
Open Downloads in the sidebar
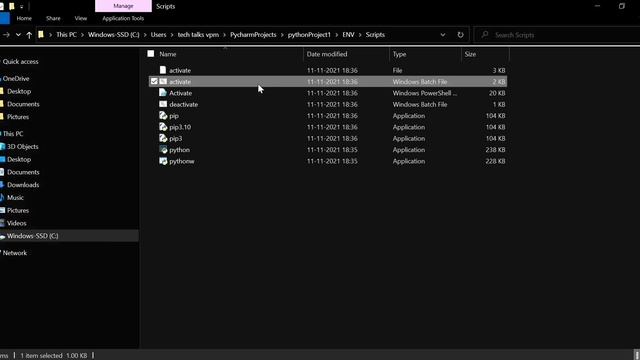point(23,185)
